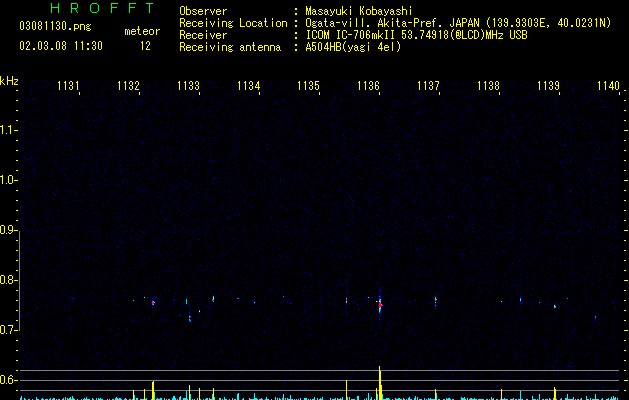Screen dimensions: 629x400
Task: Click the receiving location Ogata-vill. text
Action: [458, 23]
